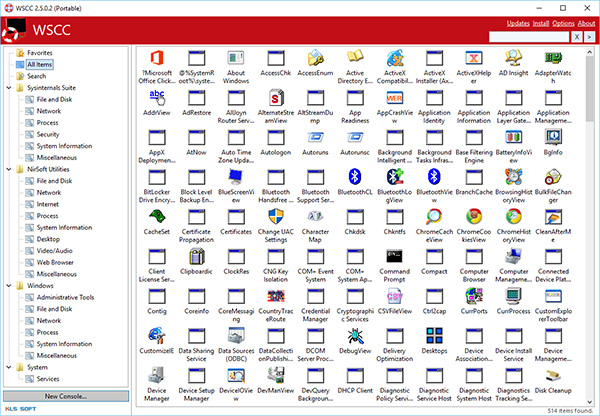Open the ActiveX Compatibility icon
Viewport: 600px width, 416px height.
[x=395, y=59]
